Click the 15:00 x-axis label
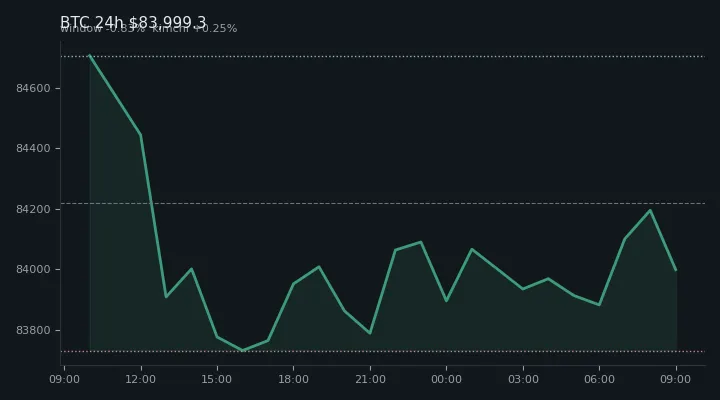Image resolution: width=720 pixels, height=400 pixels. point(217,379)
